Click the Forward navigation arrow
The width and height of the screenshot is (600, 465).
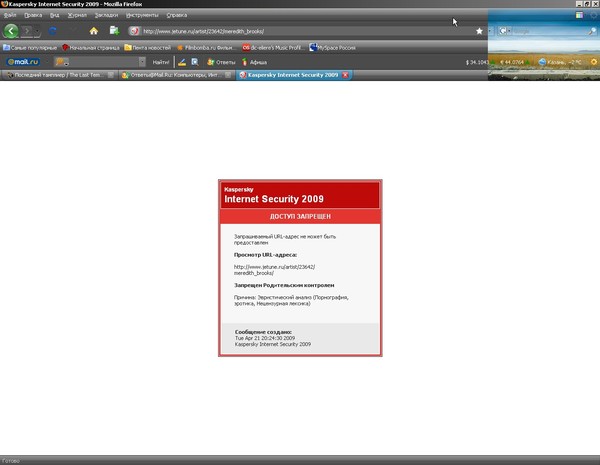[x=27, y=31]
